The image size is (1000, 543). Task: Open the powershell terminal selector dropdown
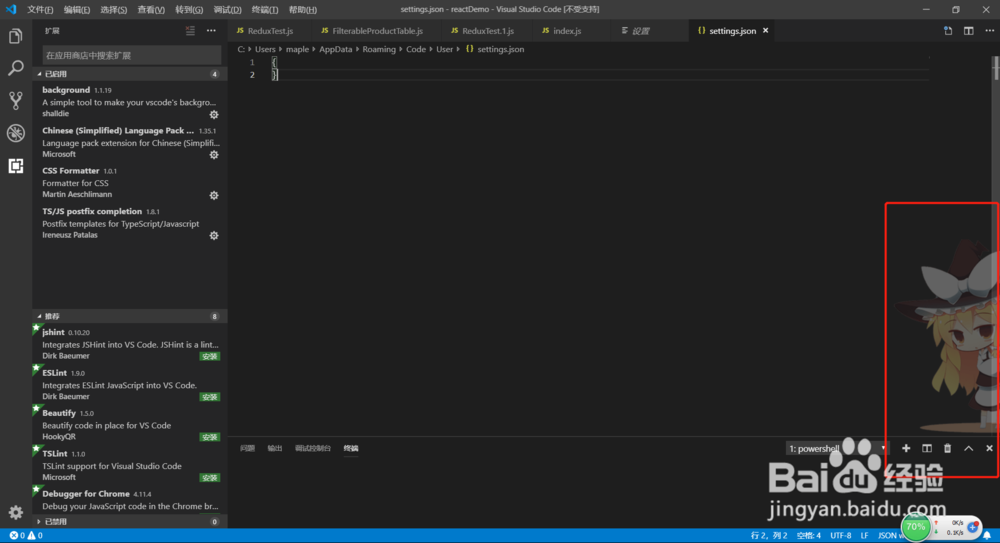point(837,449)
